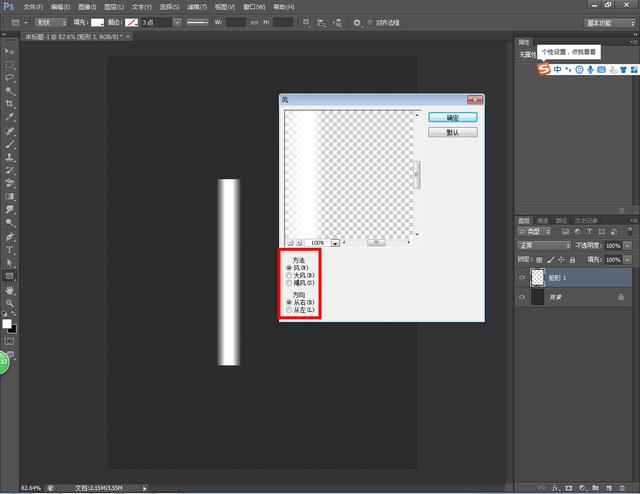Select the Move tool in the toolbar
Viewport: 640px width, 494px height.
point(10,50)
